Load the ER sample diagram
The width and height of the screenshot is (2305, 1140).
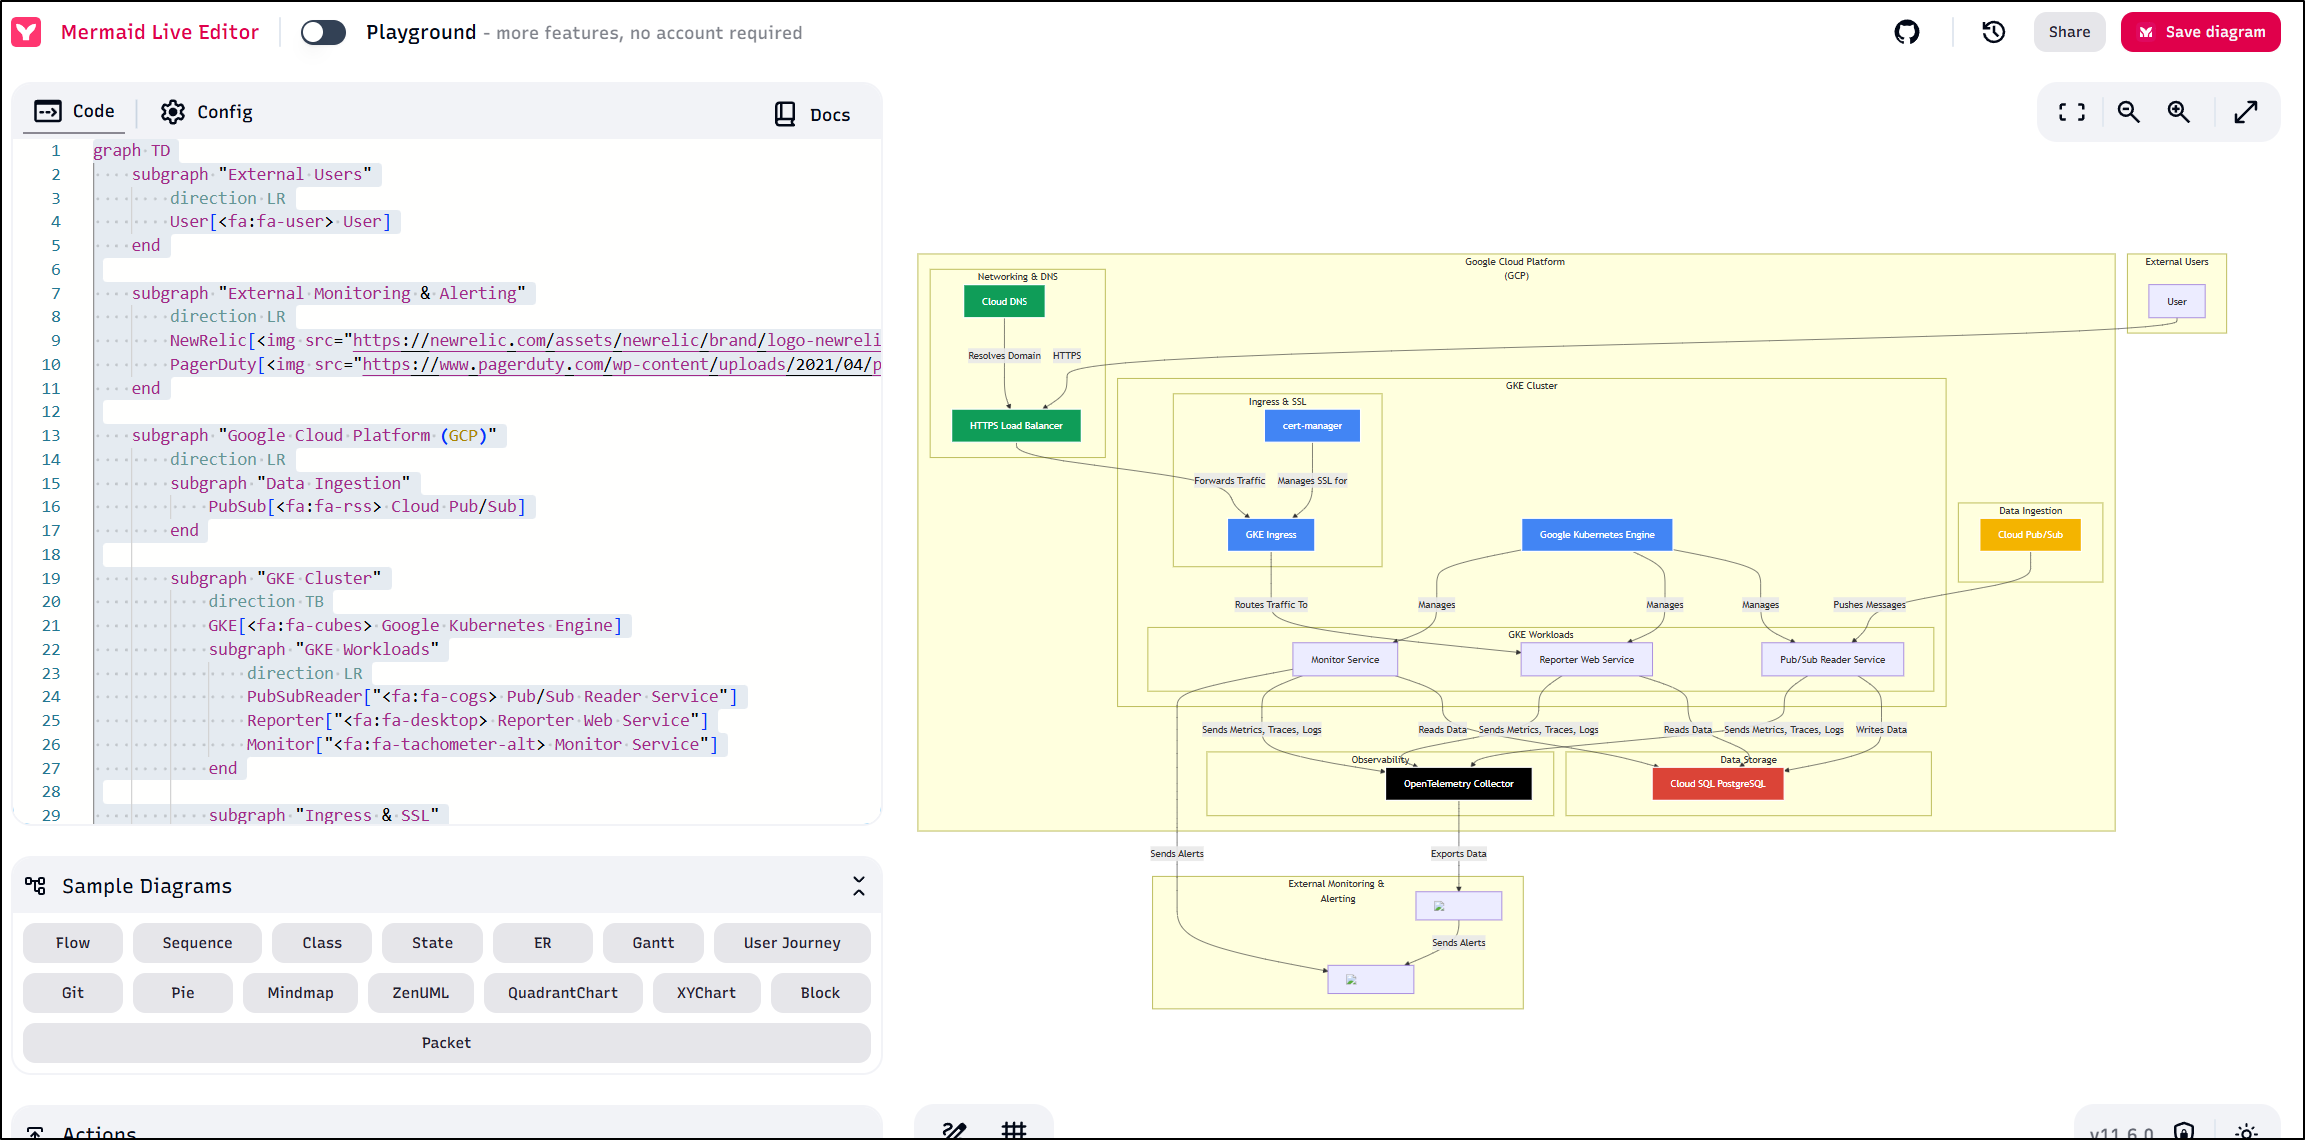pyautogui.click(x=543, y=943)
